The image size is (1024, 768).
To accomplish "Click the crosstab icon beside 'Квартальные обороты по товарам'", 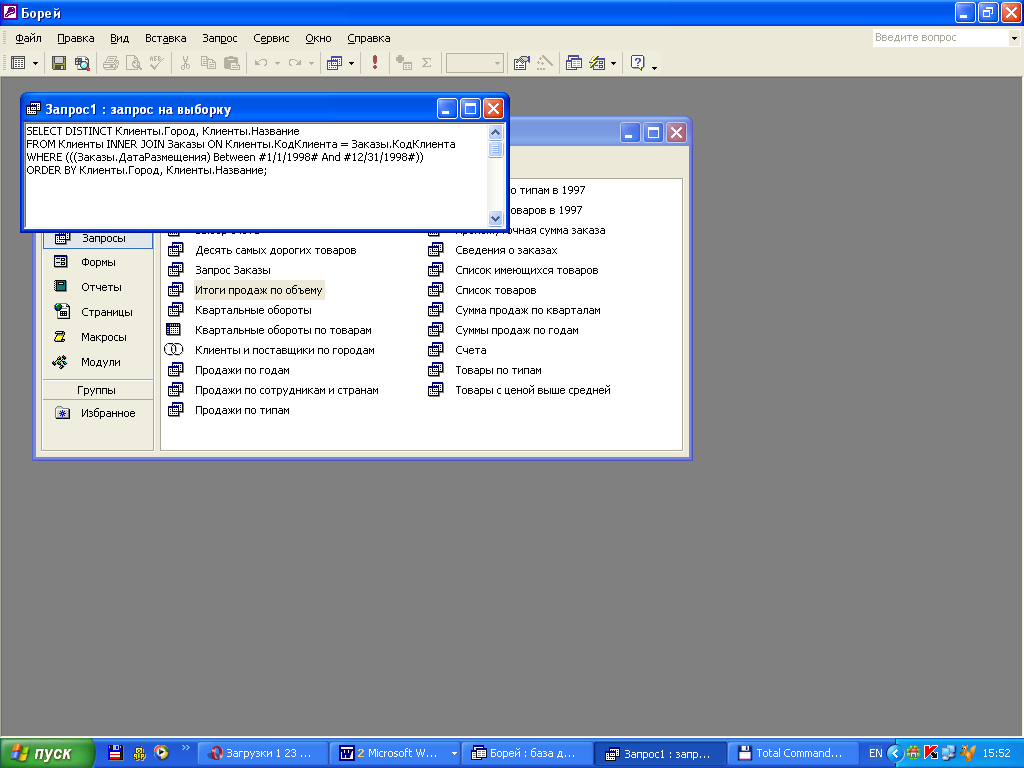I will pyautogui.click(x=174, y=329).
